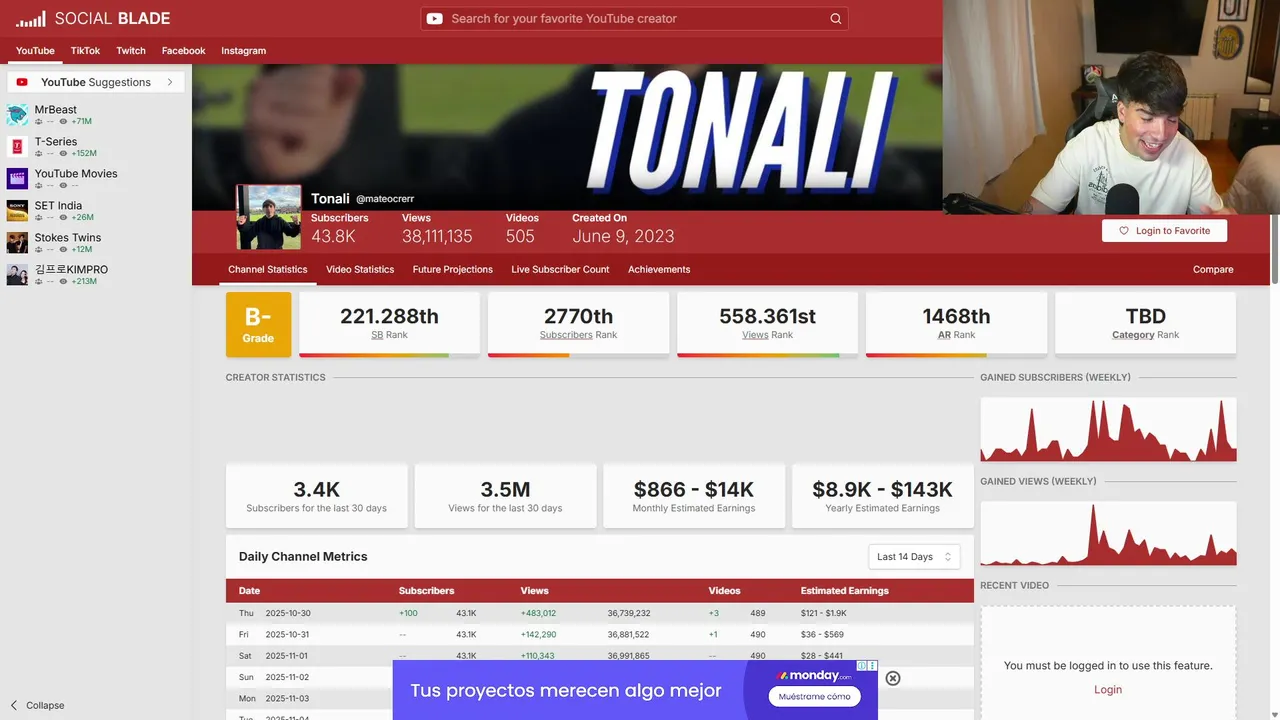Click the Login to Favorite button

coord(1164,231)
